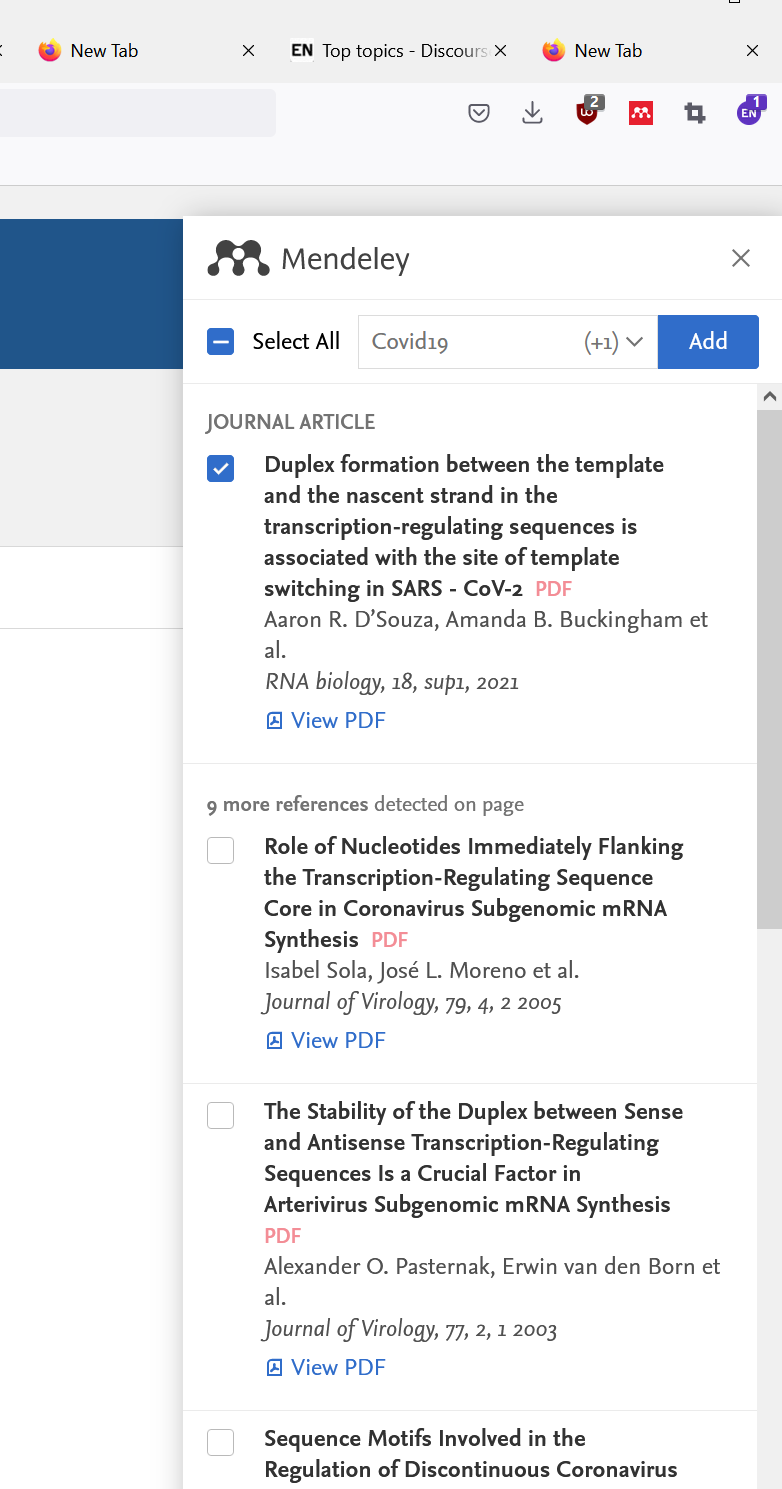
Task: Click the Mendeley panel scrollbar thumb
Action: (769, 668)
